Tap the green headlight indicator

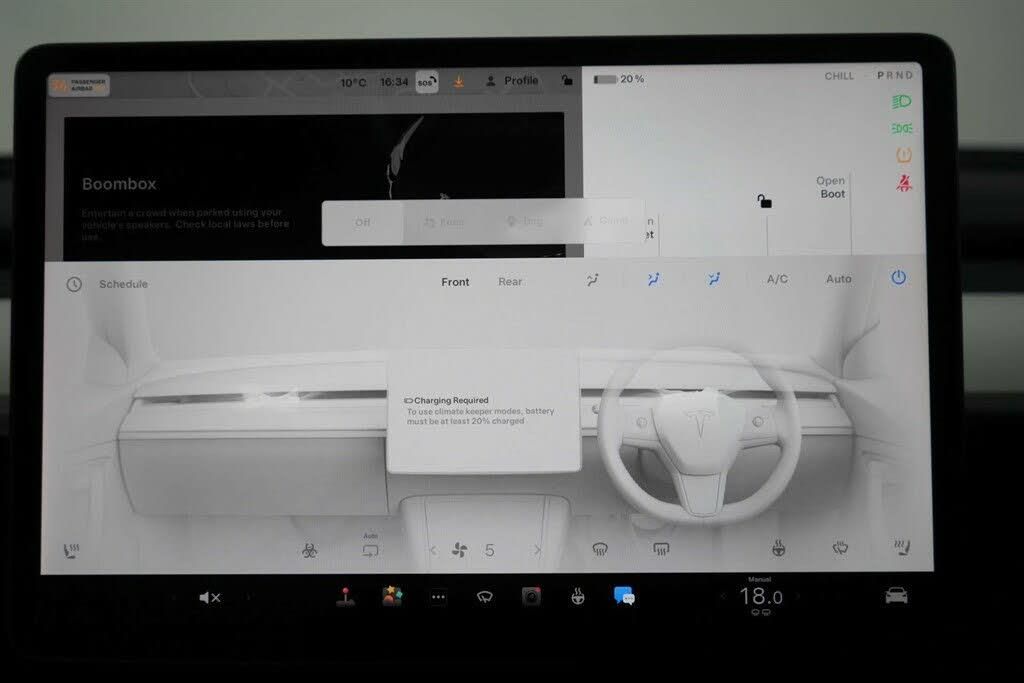pyautogui.click(x=902, y=101)
